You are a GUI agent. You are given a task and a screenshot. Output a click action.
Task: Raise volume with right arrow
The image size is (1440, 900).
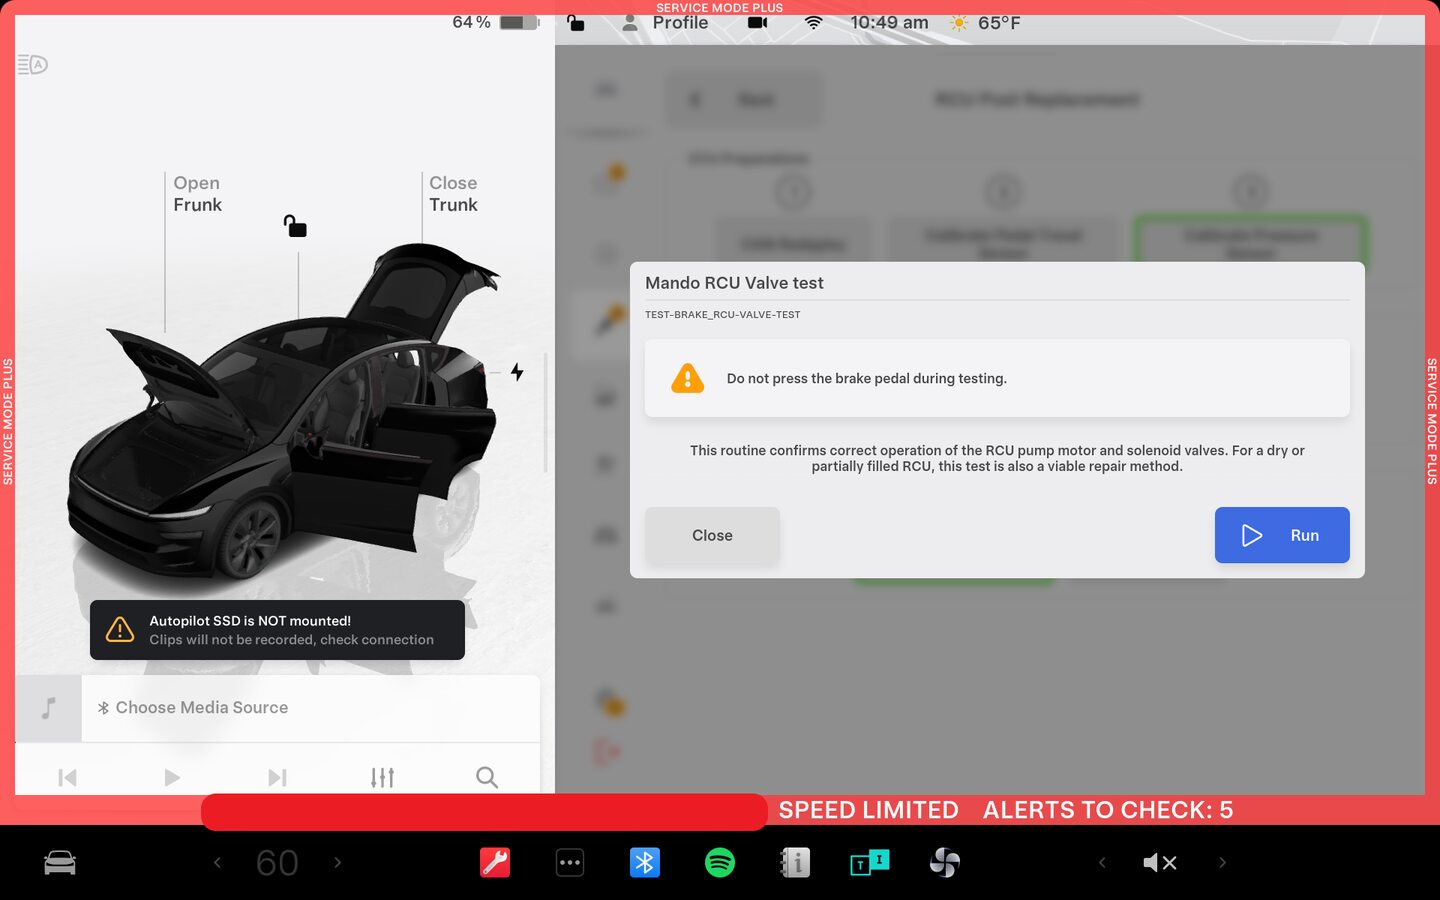[1222, 862]
